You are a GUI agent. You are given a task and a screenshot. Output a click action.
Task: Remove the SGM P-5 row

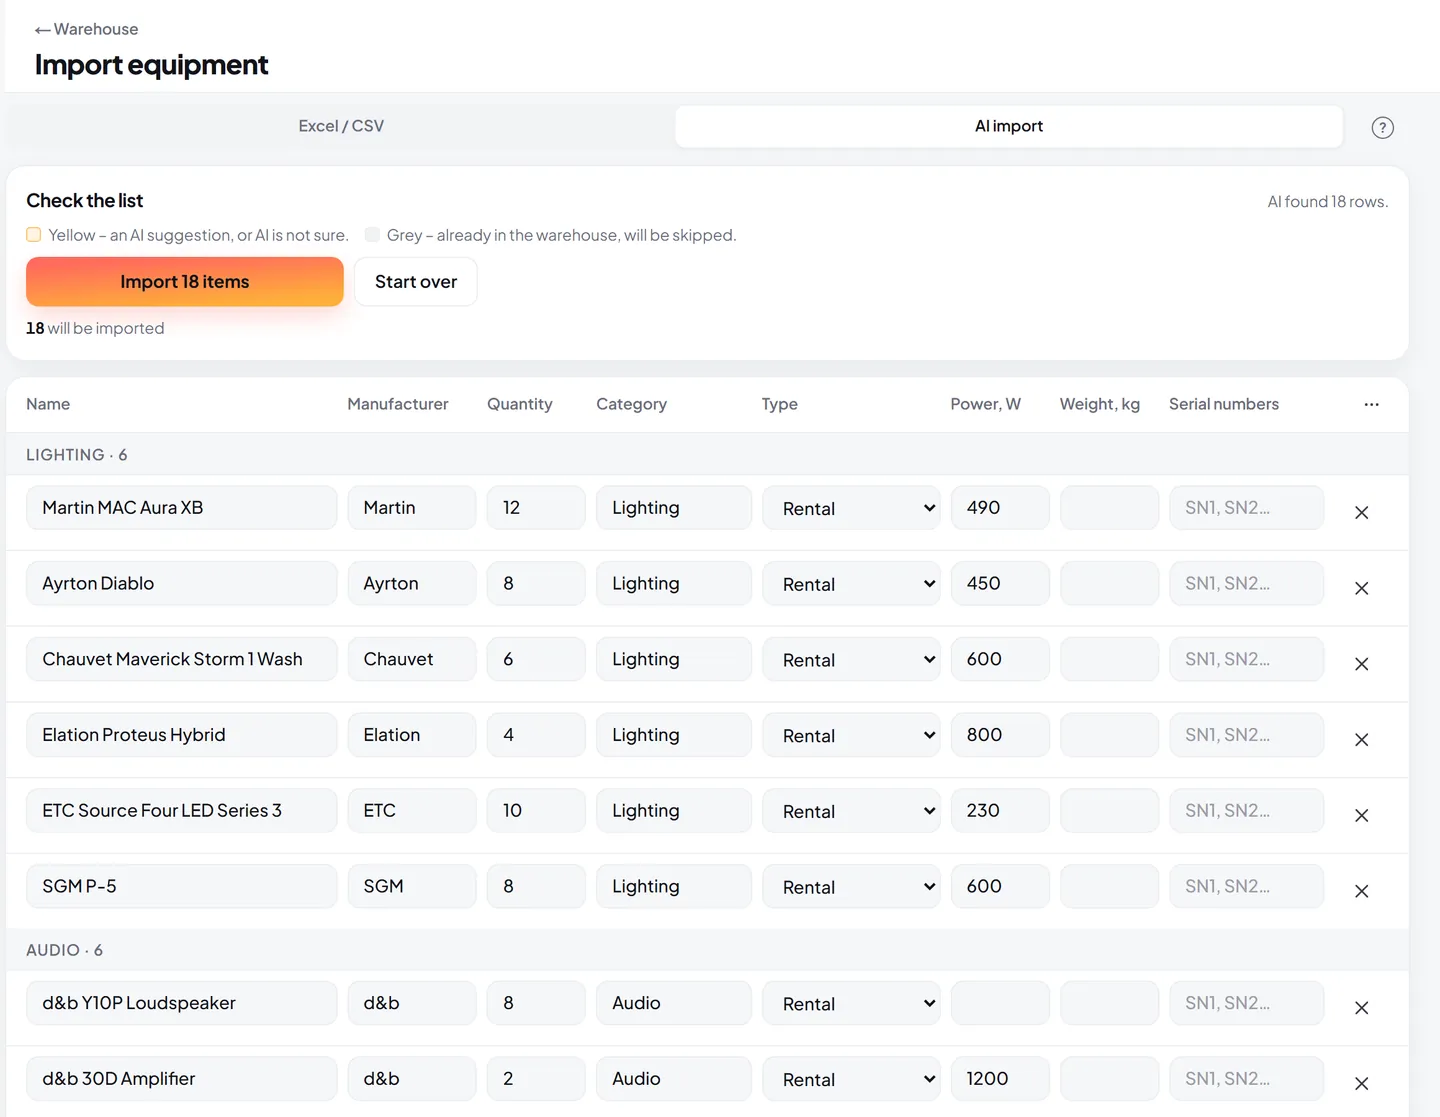click(x=1361, y=891)
